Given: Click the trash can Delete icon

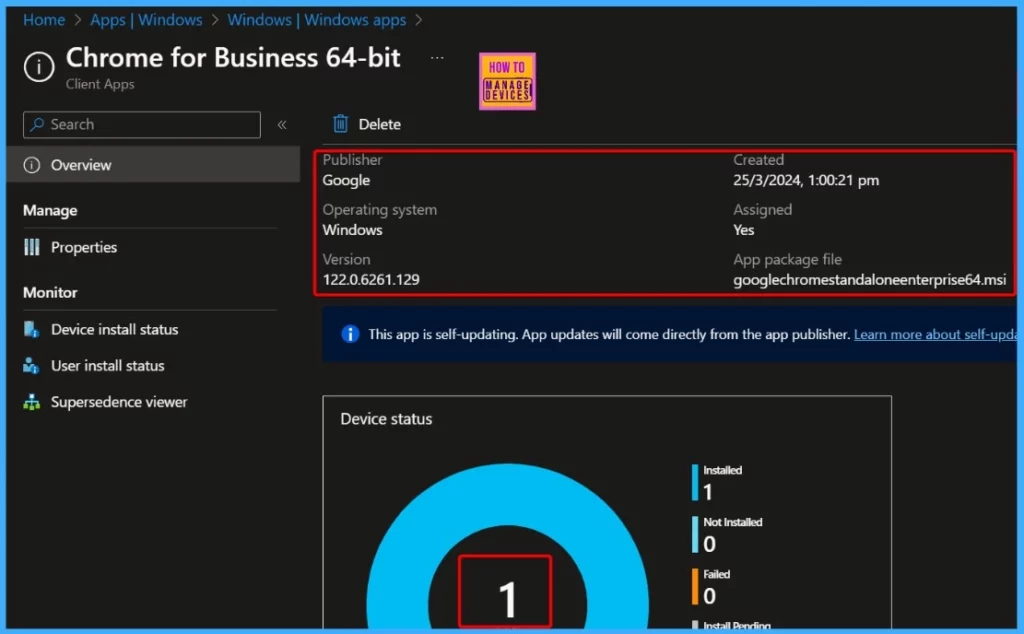Looking at the screenshot, I should point(340,123).
